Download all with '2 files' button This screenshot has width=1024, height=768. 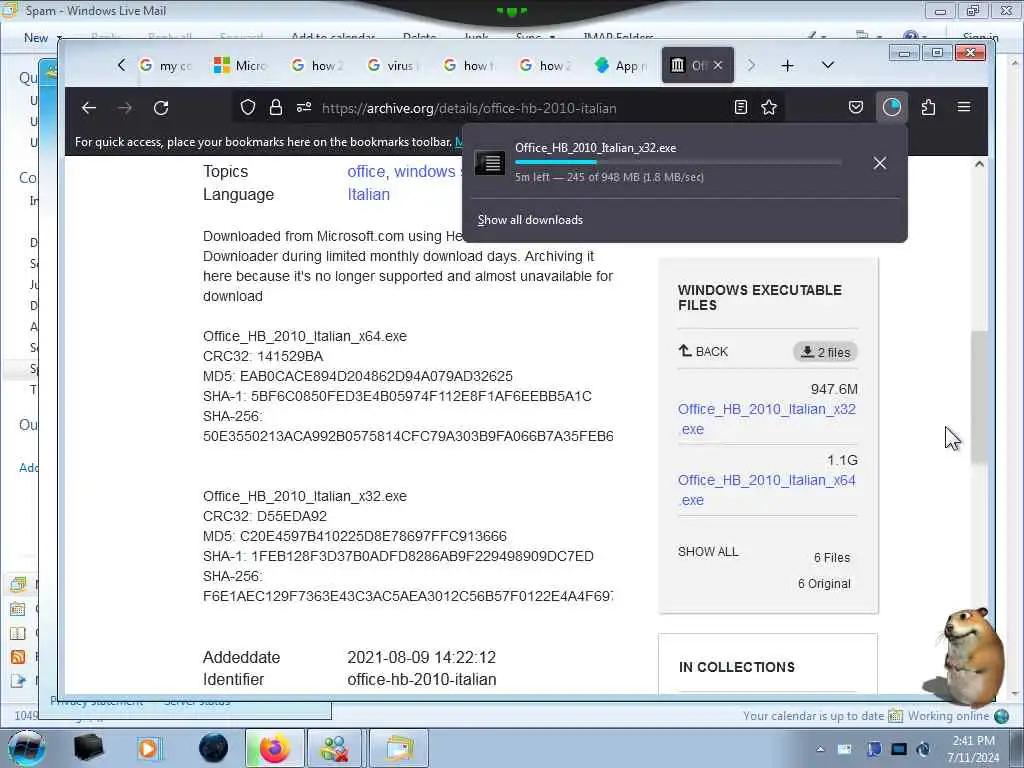tap(825, 352)
